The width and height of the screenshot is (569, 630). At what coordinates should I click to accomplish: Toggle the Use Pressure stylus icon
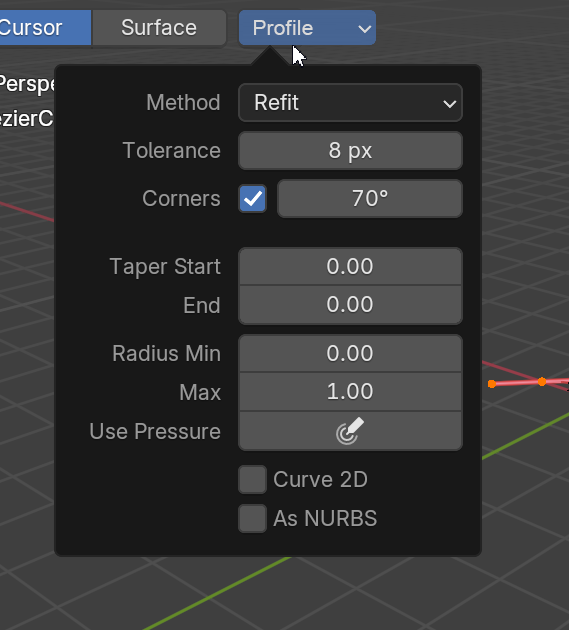click(x=350, y=431)
